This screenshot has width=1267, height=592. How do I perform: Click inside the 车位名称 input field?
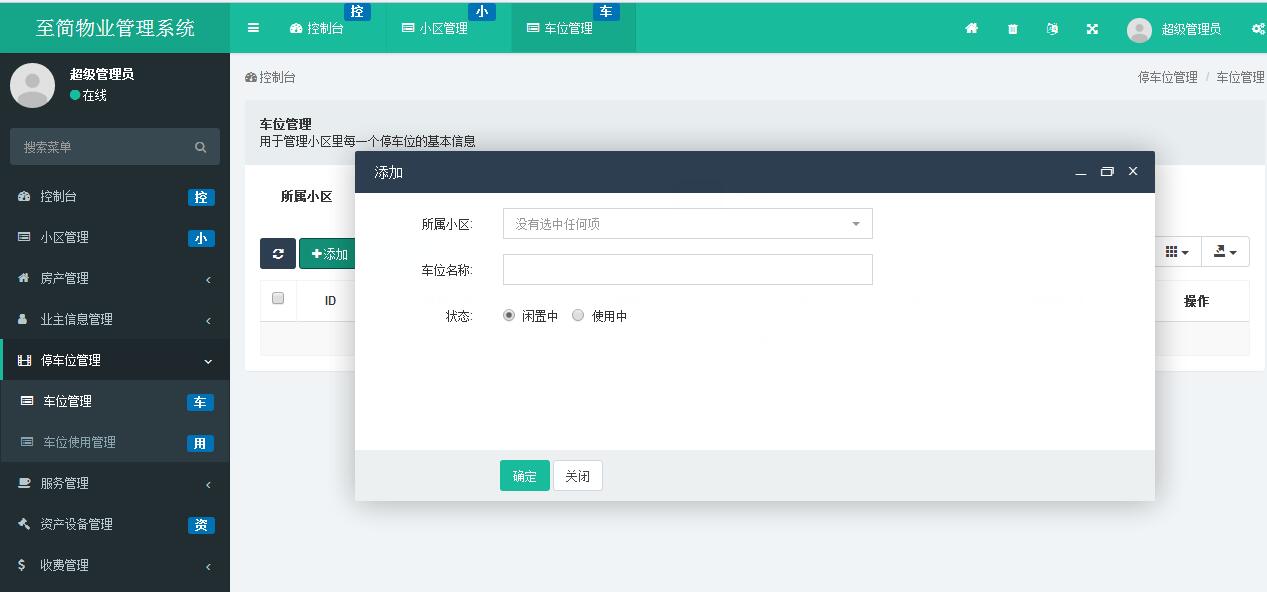click(x=687, y=269)
